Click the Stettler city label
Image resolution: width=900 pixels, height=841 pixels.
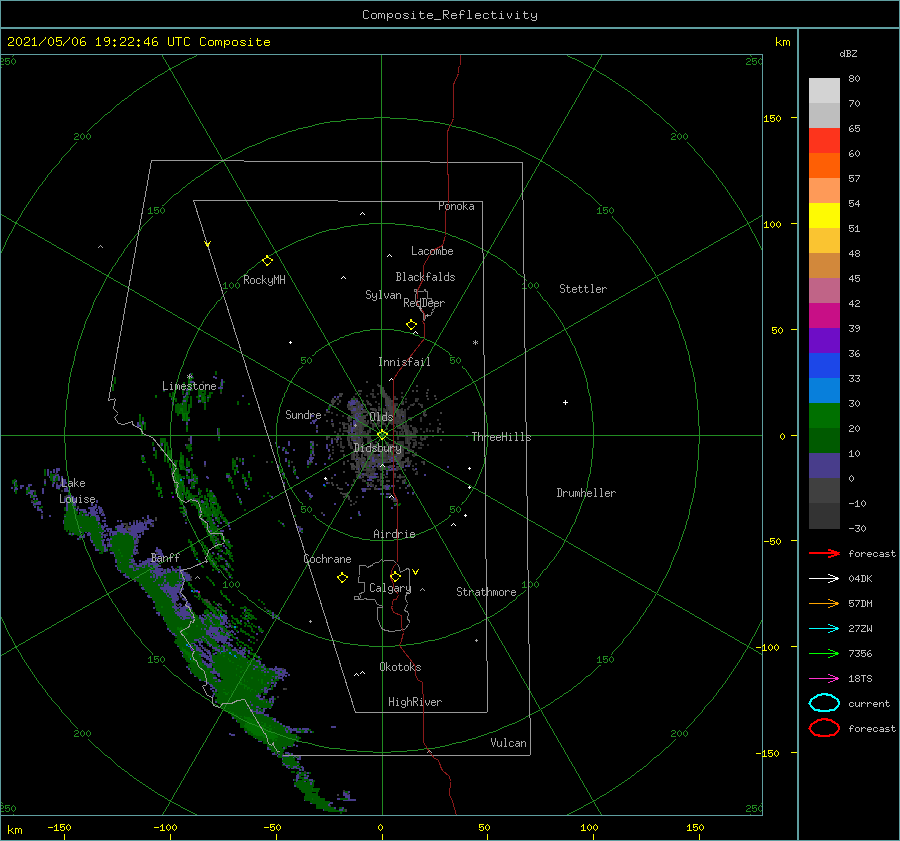(583, 289)
